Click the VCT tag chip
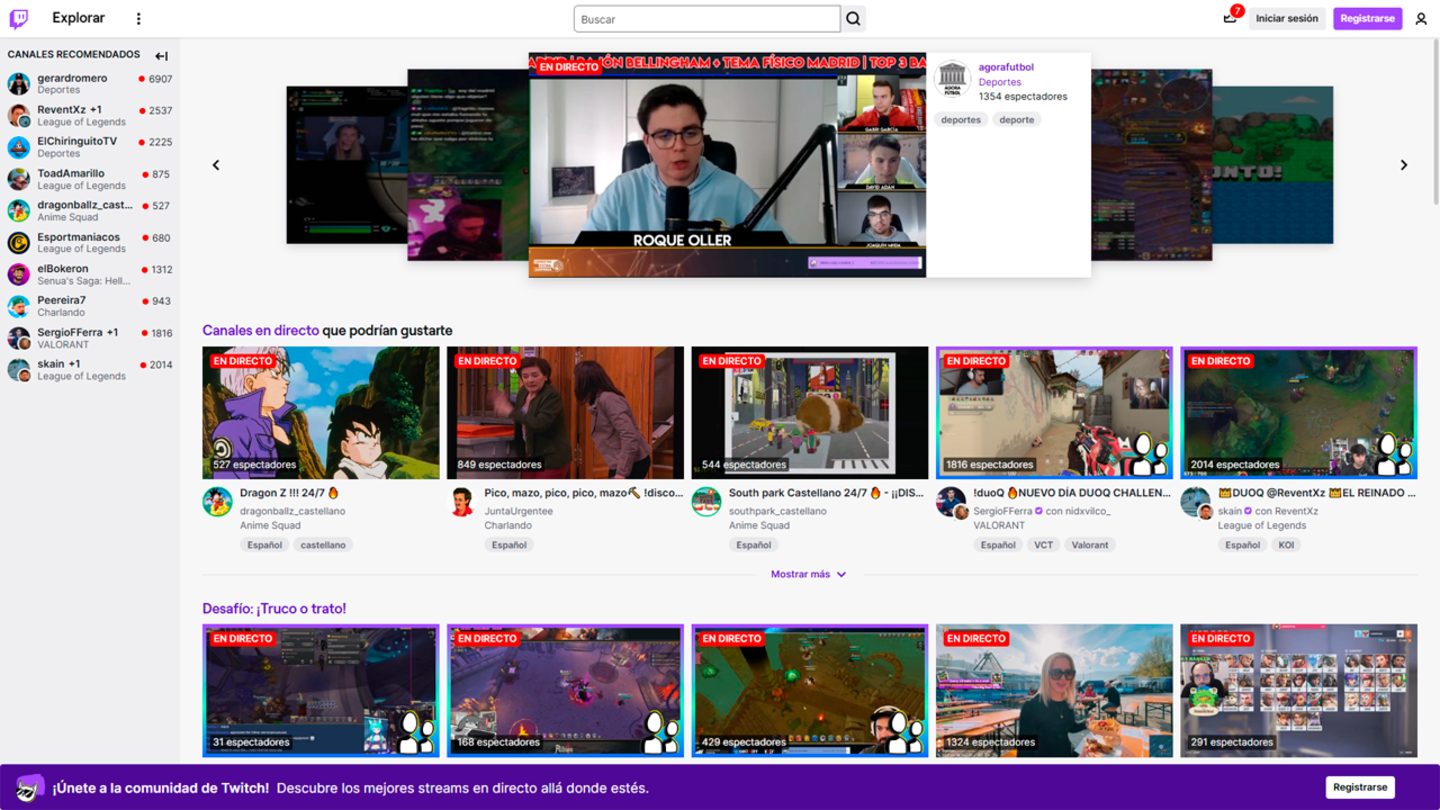This screenshot has width=1440, height=810. point(1043,545)
